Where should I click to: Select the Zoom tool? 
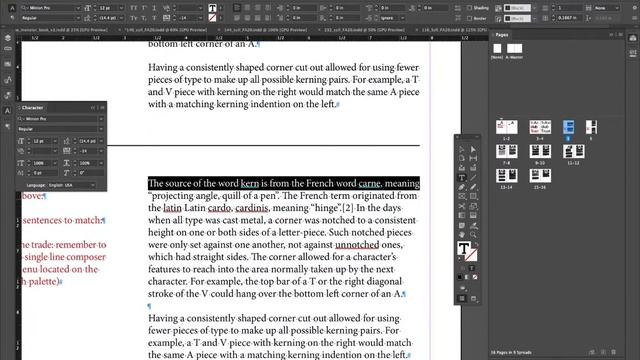473,235
